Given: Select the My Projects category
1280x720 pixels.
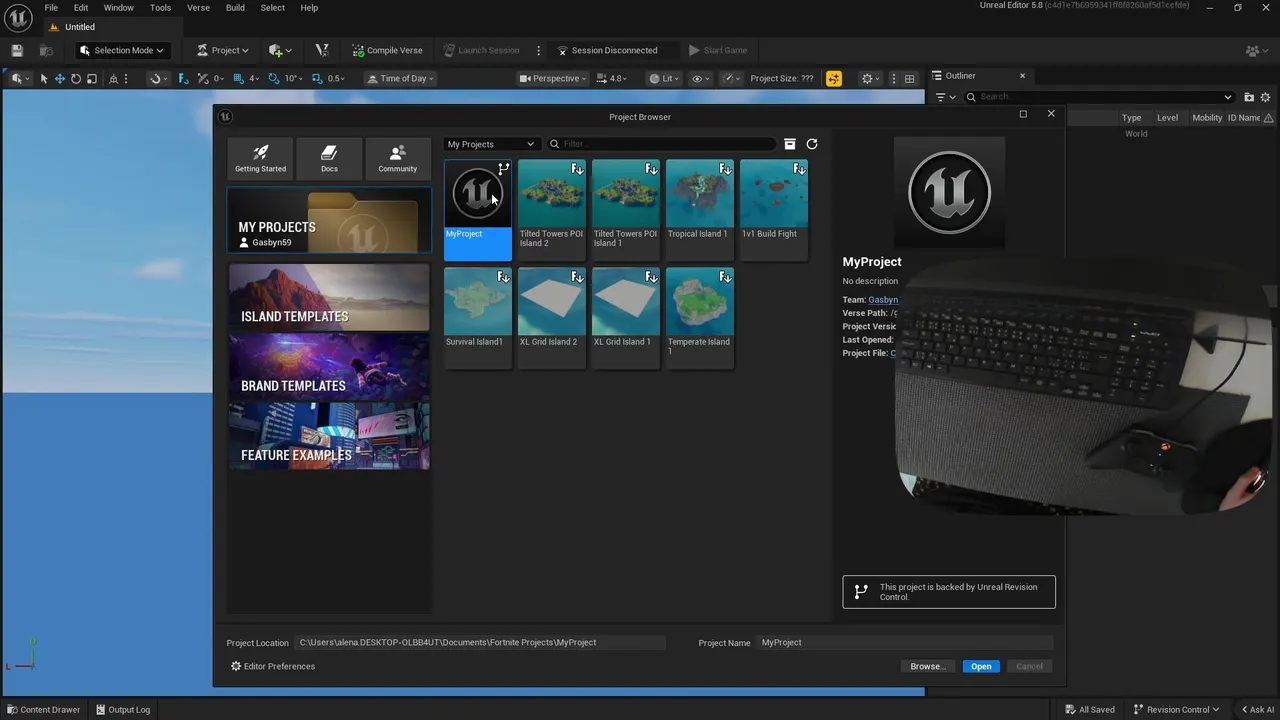Looking at the screenshot, I should point(329,222).
